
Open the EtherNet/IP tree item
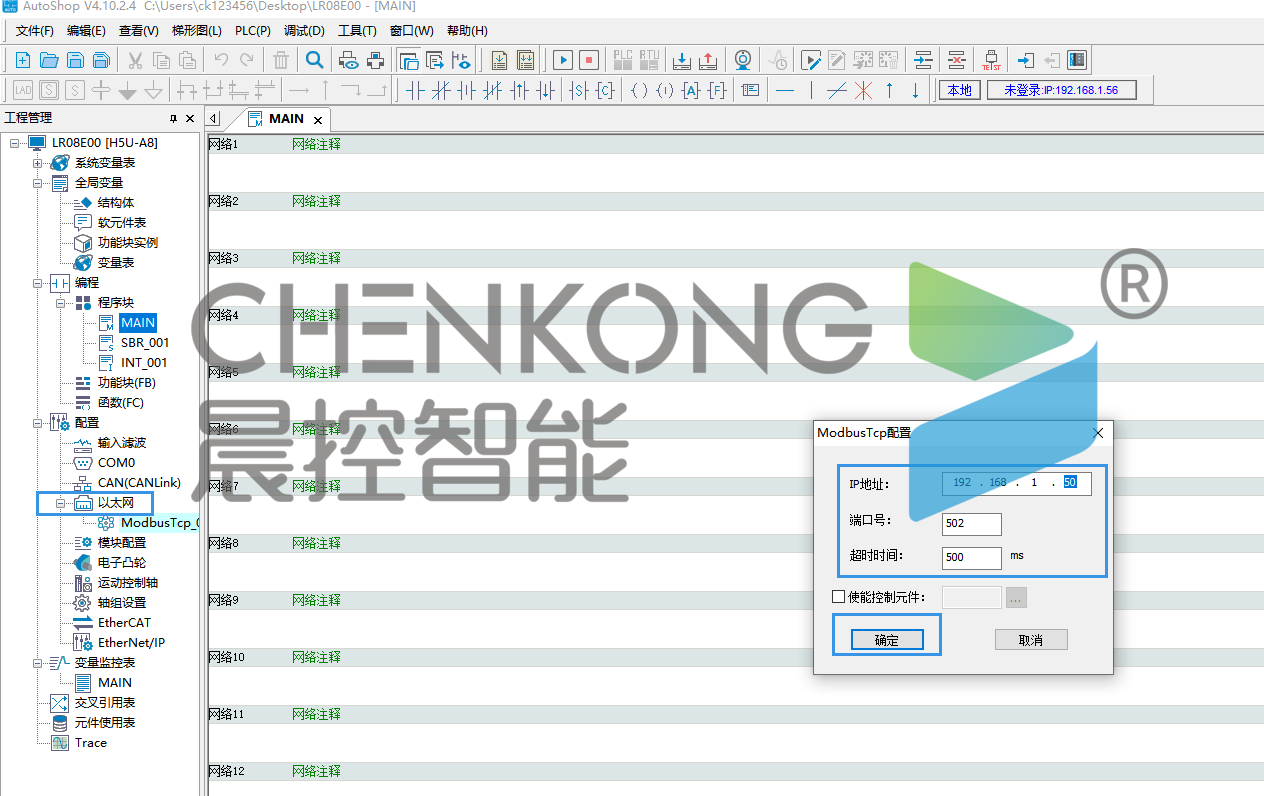131,643
